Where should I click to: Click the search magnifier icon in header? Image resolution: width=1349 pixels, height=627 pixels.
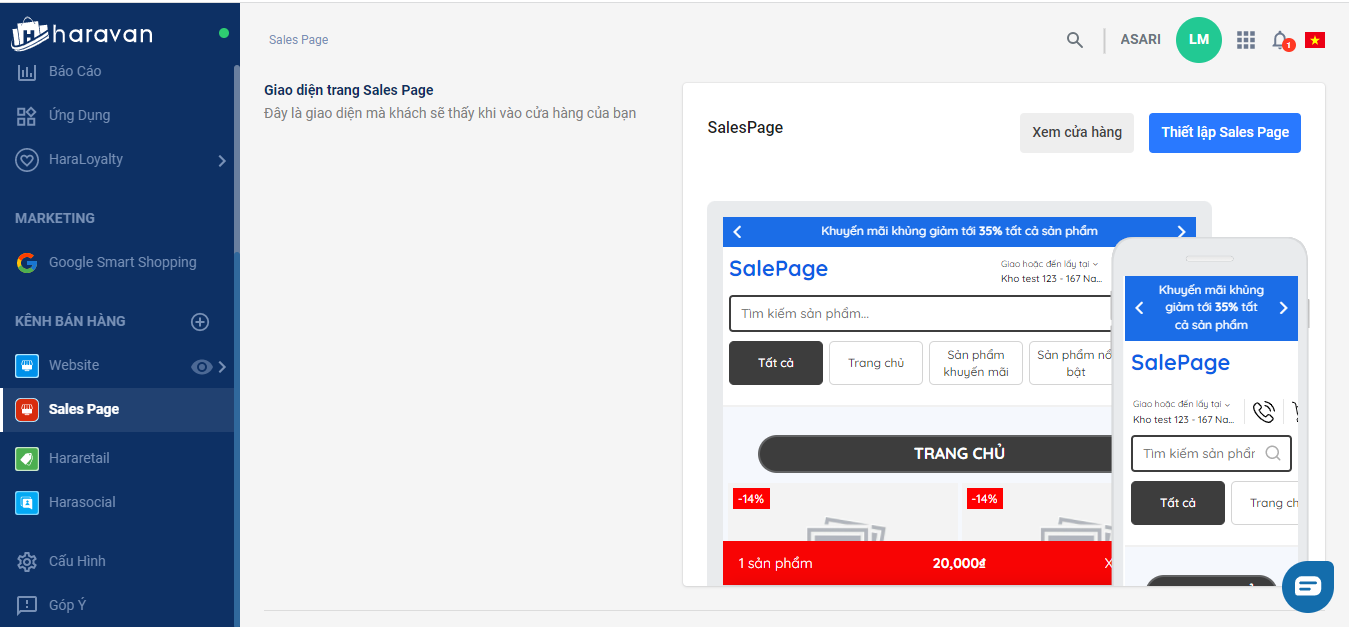click(x=1075, y=40)
